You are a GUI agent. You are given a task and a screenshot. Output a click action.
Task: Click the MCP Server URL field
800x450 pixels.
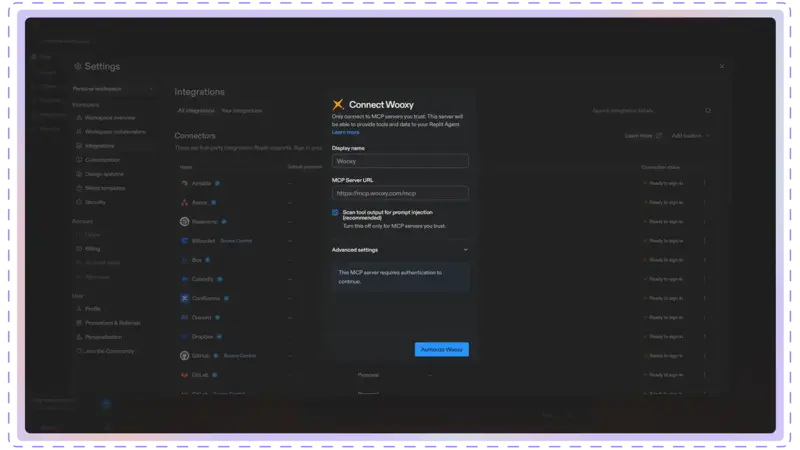(x=400, y=193)
